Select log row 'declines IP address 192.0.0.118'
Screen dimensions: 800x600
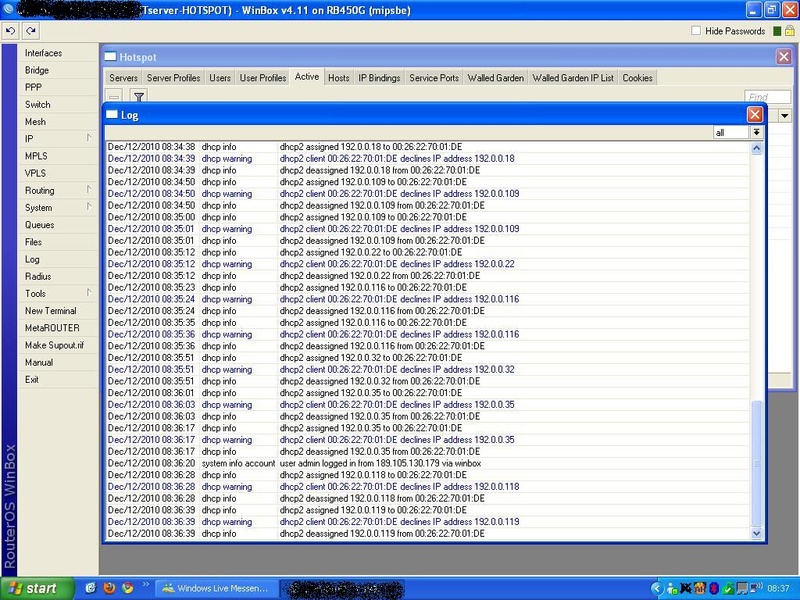click(x=428, y=487)
